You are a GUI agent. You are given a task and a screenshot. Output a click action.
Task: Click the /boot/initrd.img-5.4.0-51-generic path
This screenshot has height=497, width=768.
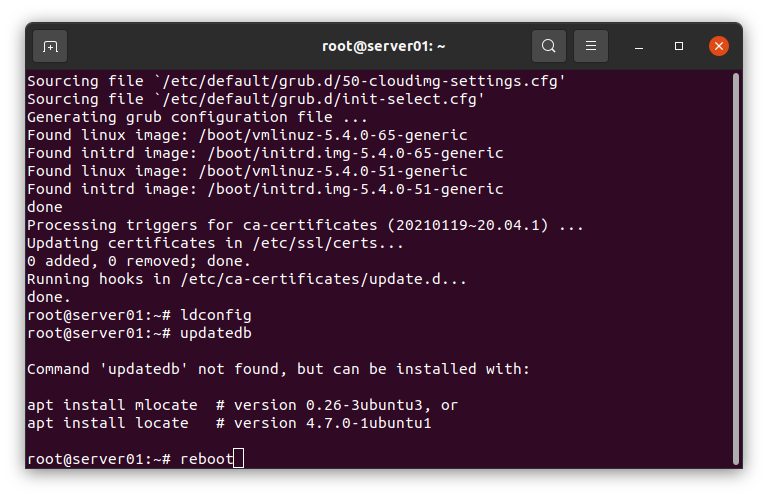point(356,189)
